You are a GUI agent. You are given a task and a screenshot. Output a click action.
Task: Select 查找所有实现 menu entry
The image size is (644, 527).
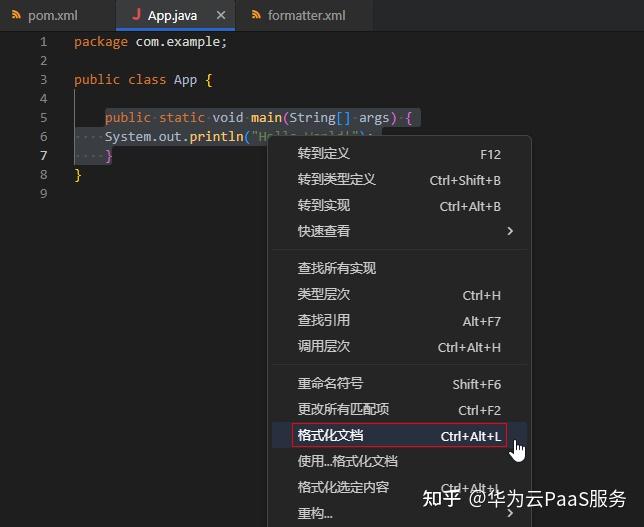coord(399,269)
